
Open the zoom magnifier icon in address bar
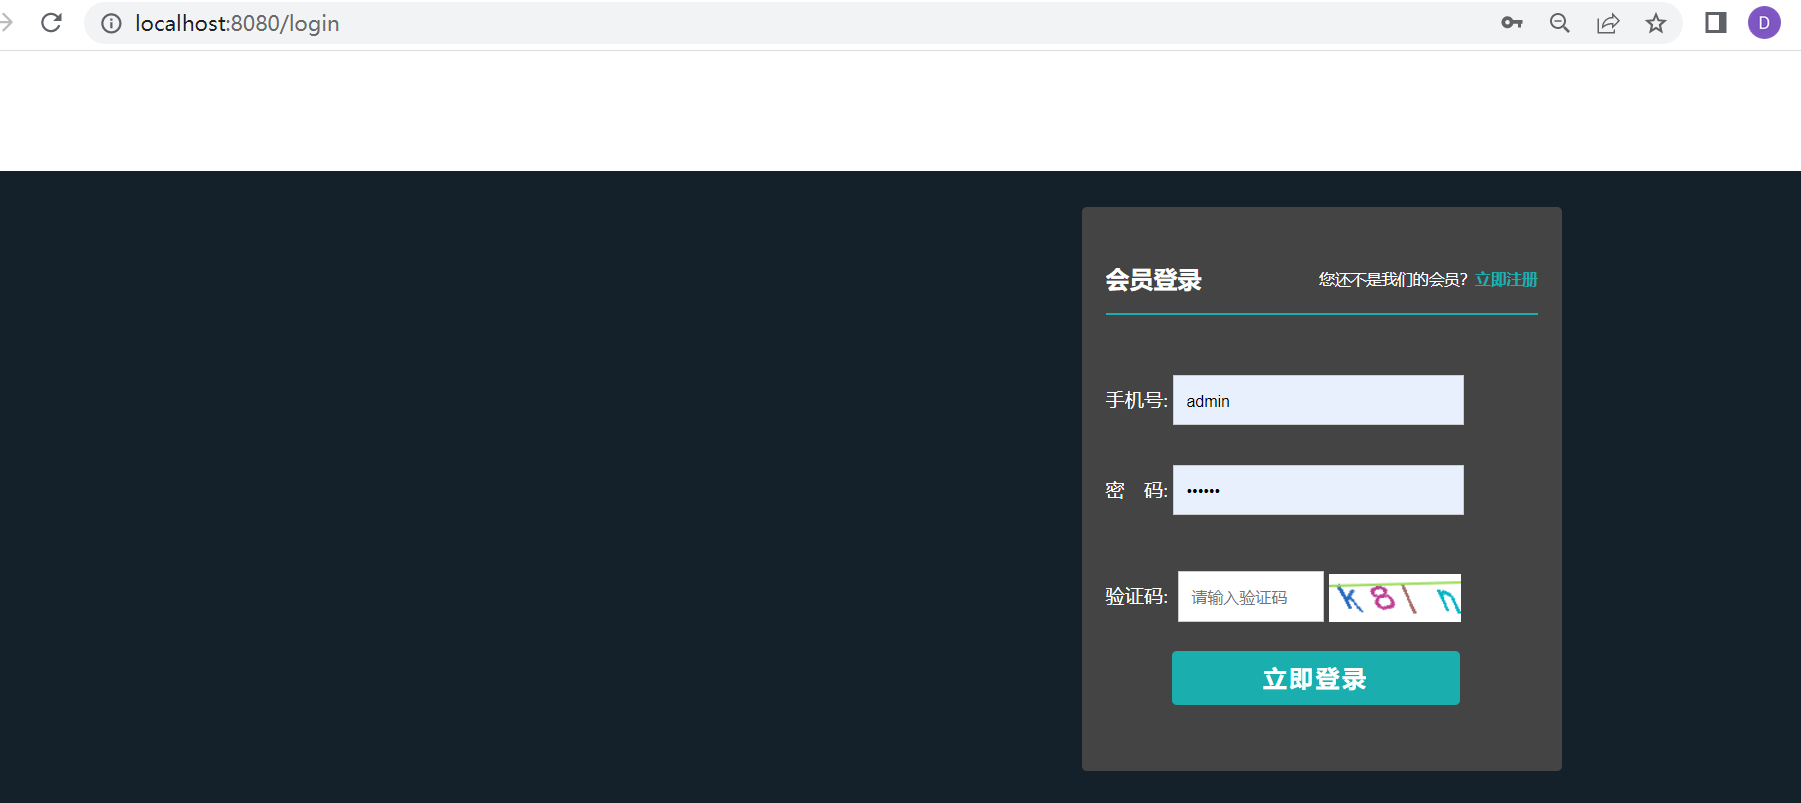(1559, 23)
